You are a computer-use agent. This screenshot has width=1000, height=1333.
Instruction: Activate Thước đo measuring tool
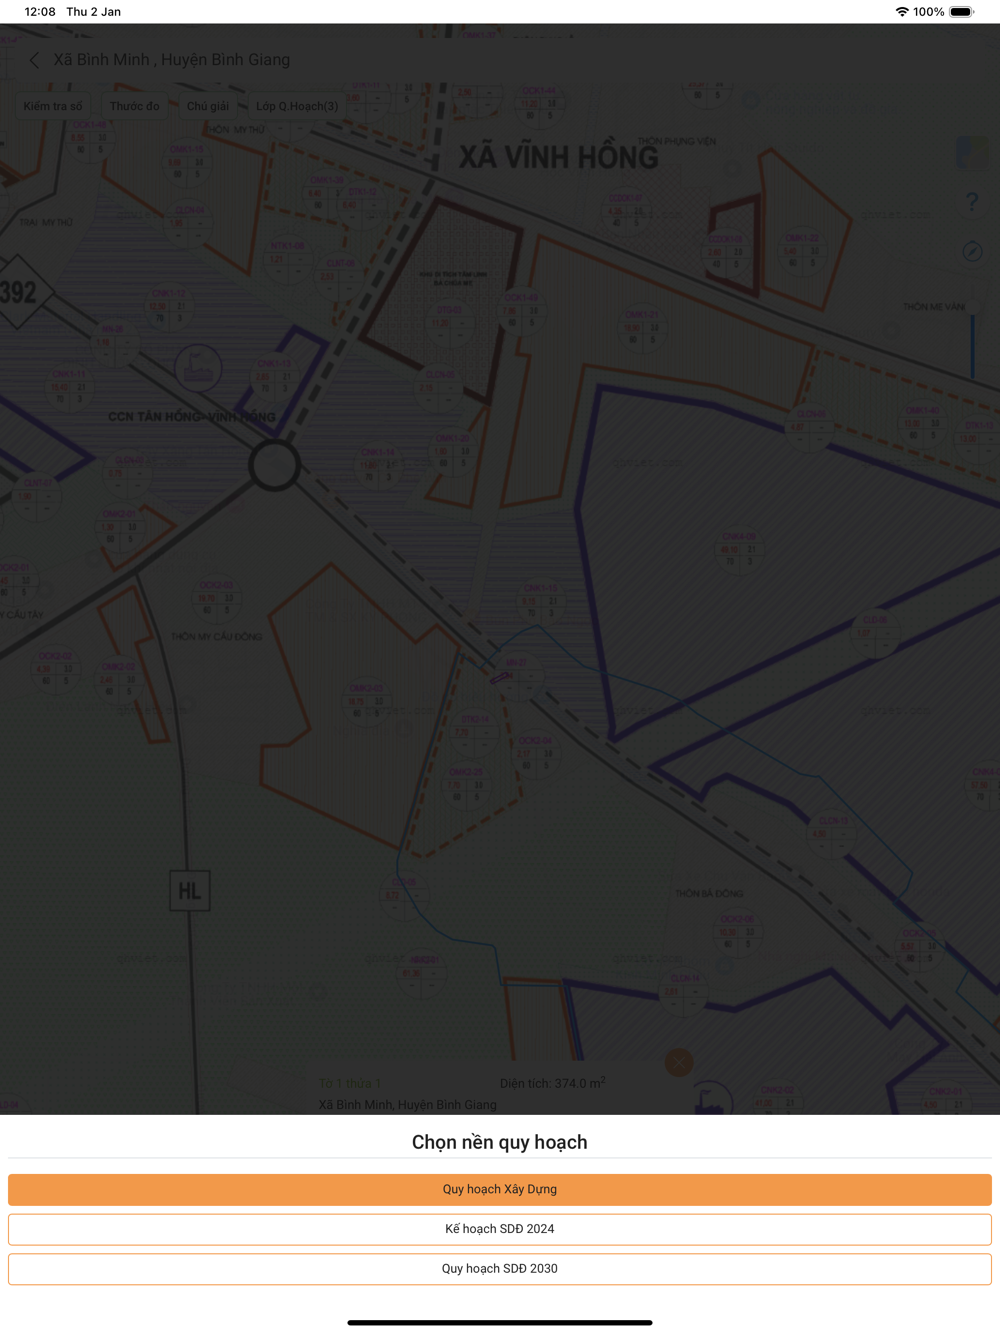134,106
